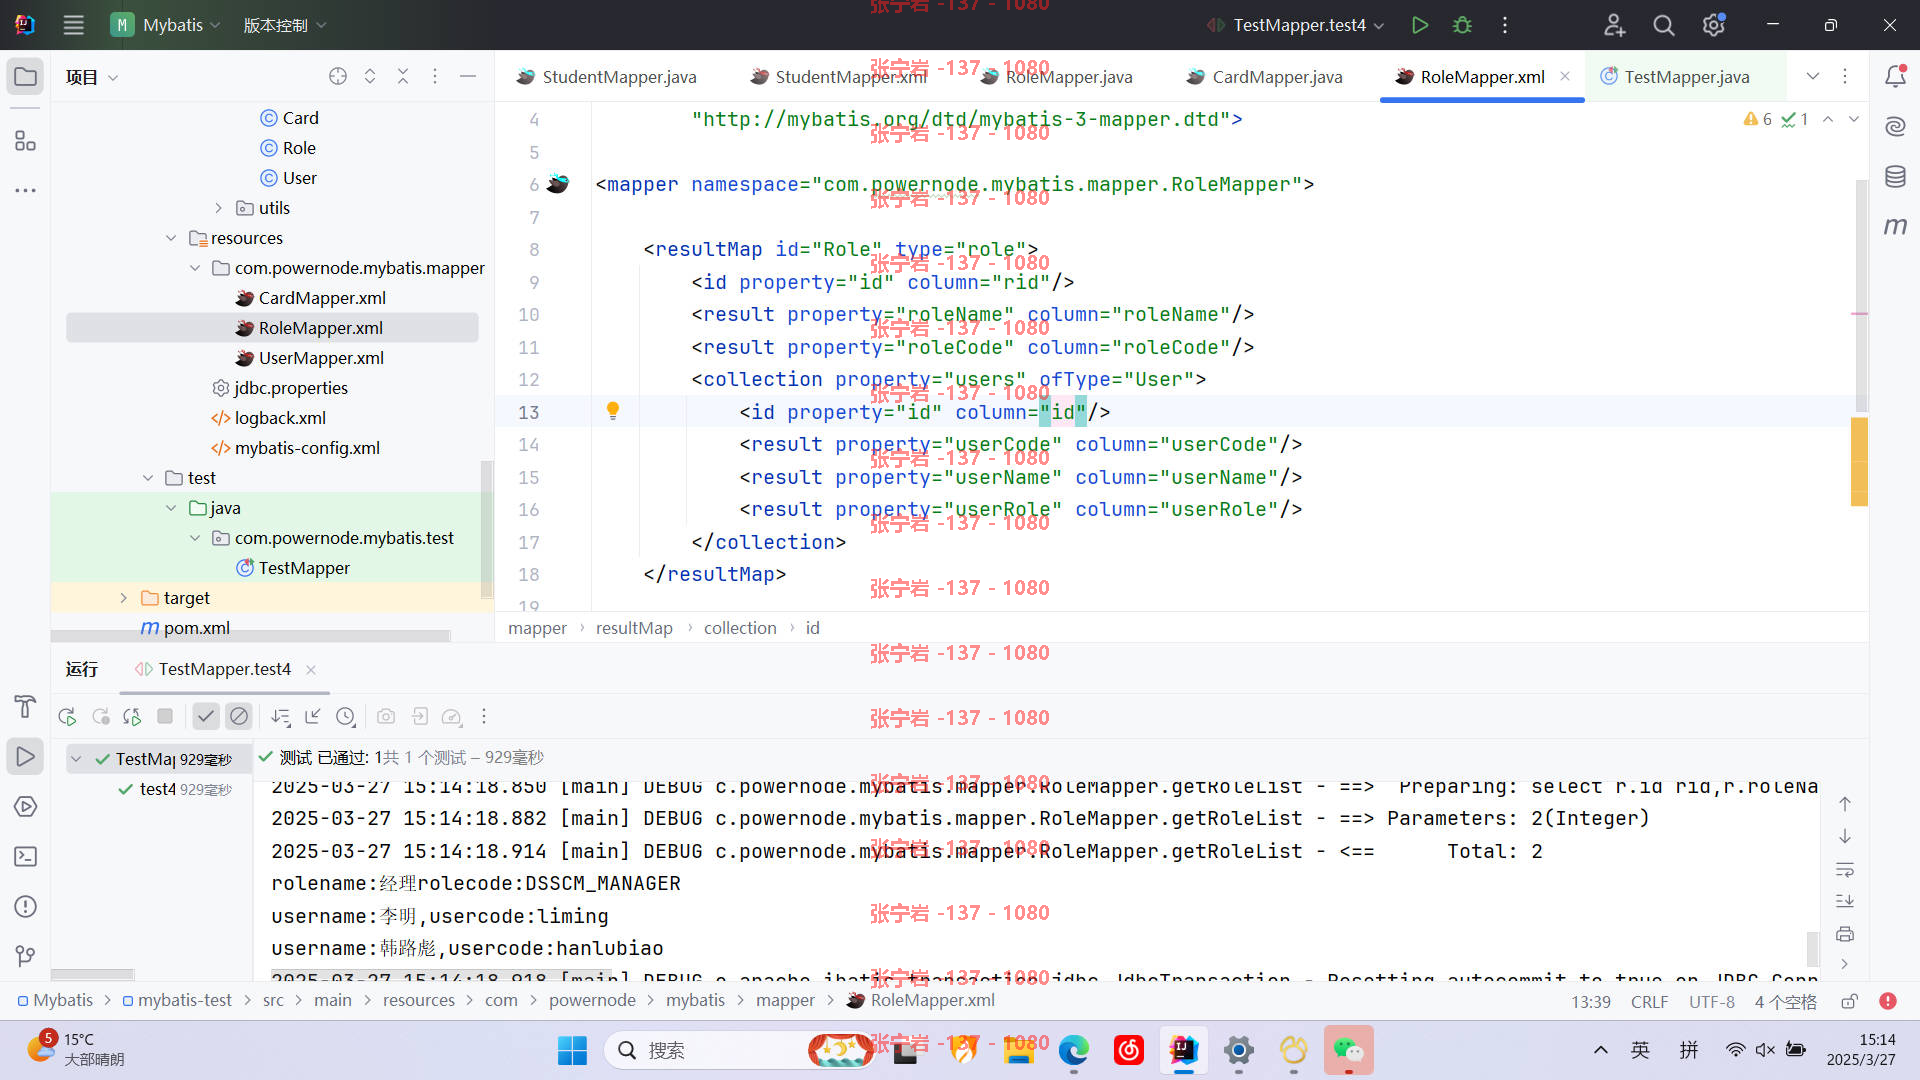Expand the target folder
Image resolution: width=1920 pixels, height=1080 pixels.
[x=124, y=598]
